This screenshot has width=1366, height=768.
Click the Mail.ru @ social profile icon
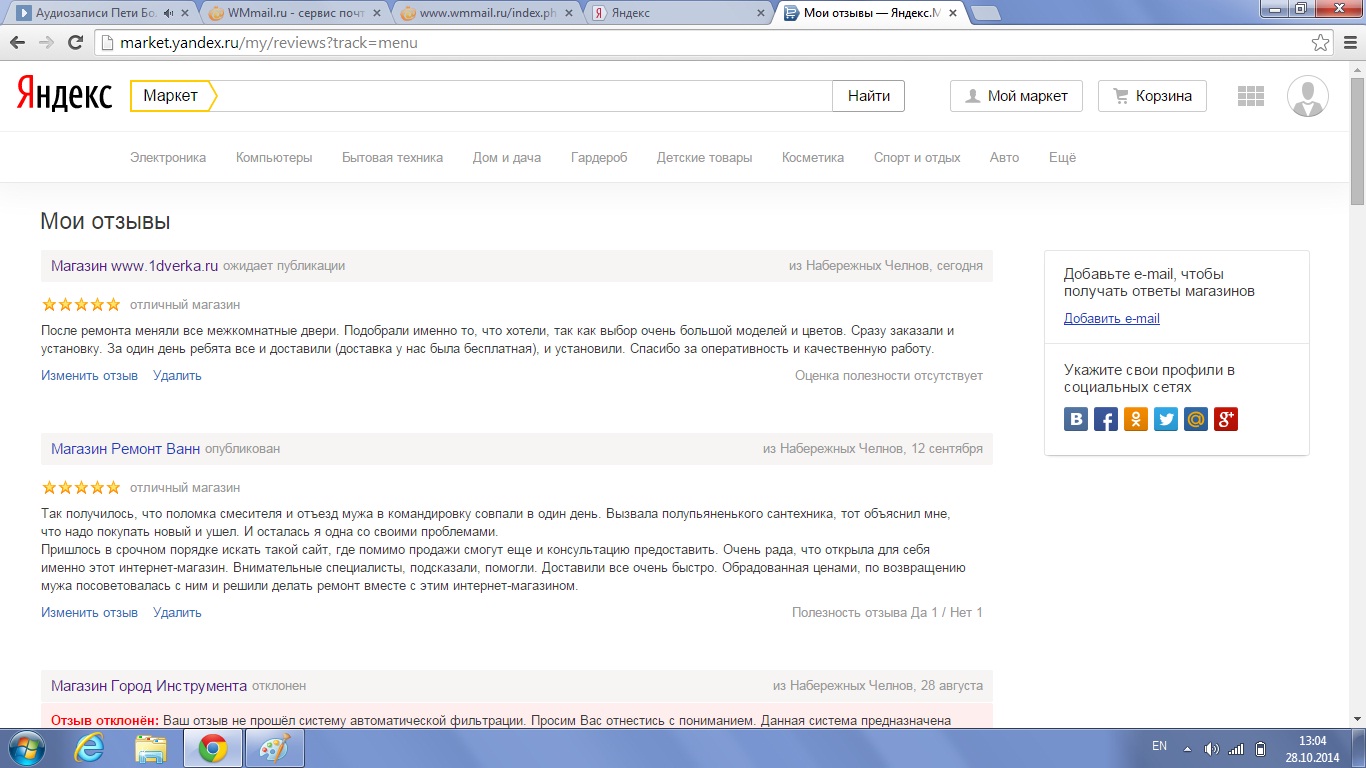coord(1196,419)
